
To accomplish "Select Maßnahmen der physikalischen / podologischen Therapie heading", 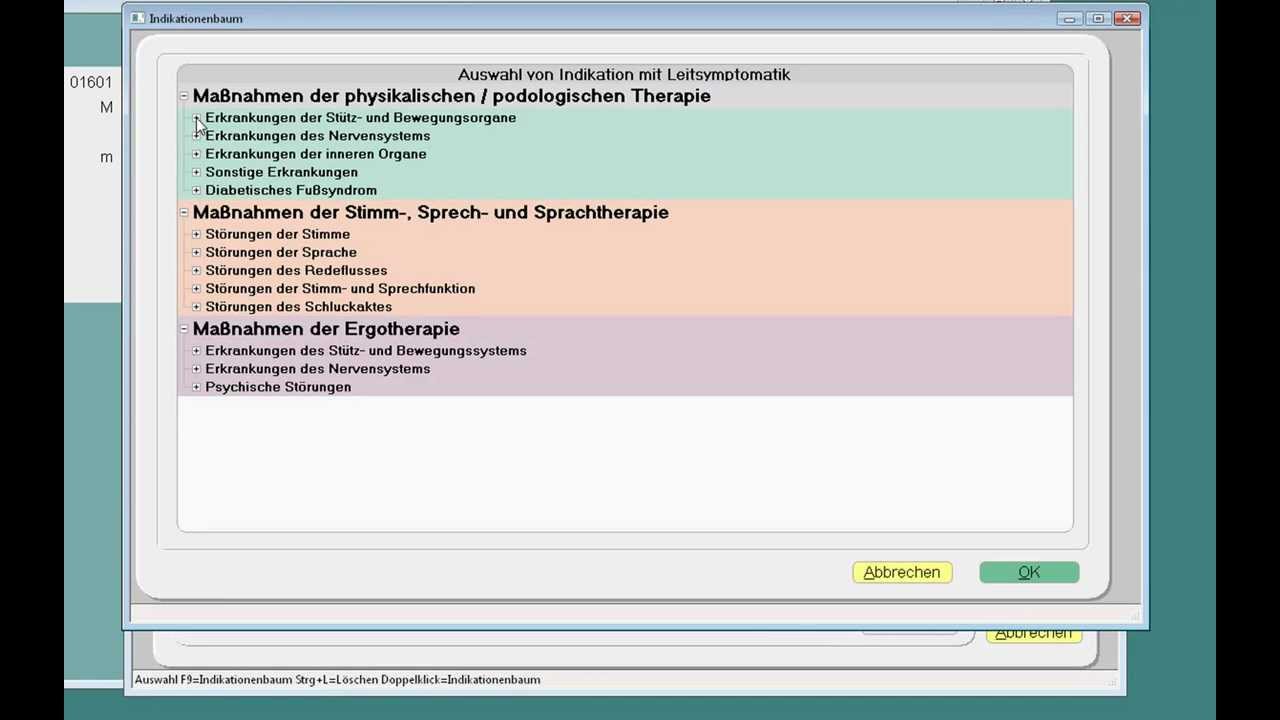I will (x=451, y=96).
